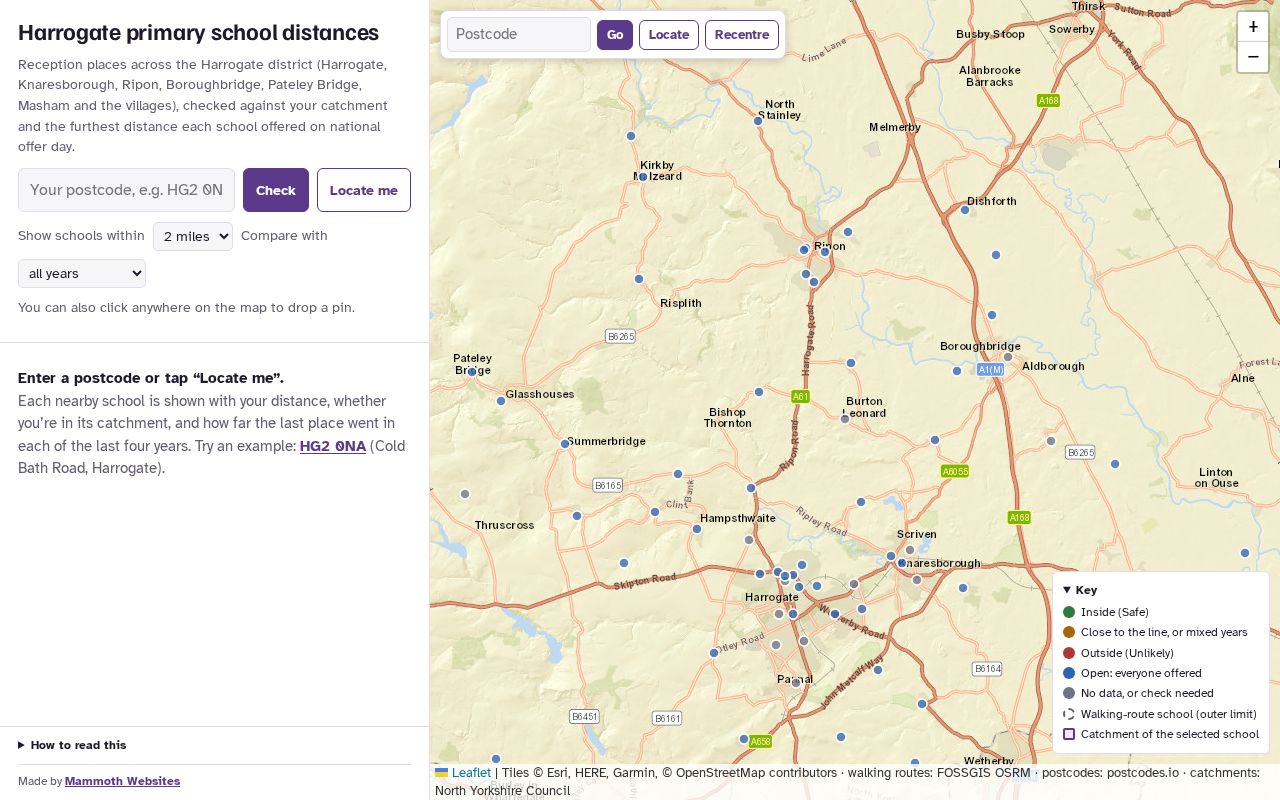Recentre the map view
Screen dimensions: 1280x800
click(742, 34)
